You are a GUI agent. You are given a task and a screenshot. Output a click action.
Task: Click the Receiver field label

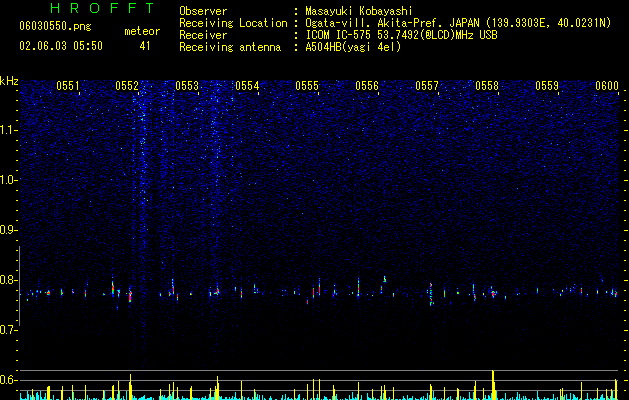click(x=203, y=35)
